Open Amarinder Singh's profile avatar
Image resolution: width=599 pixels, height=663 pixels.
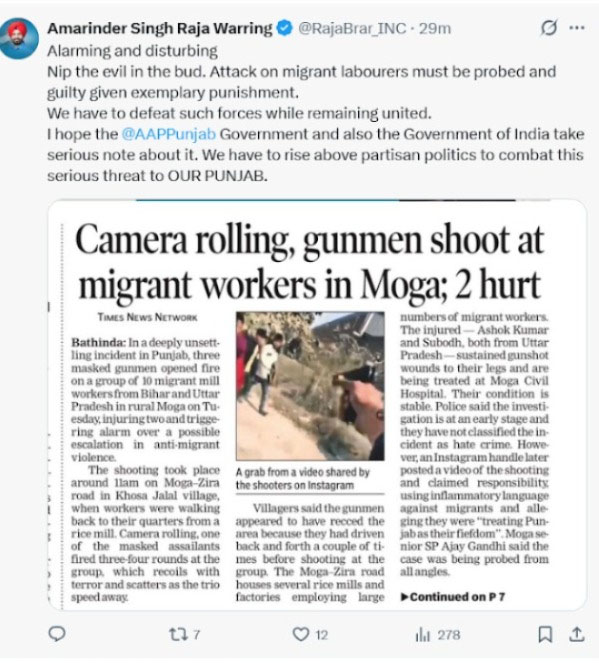pos(19,38)
